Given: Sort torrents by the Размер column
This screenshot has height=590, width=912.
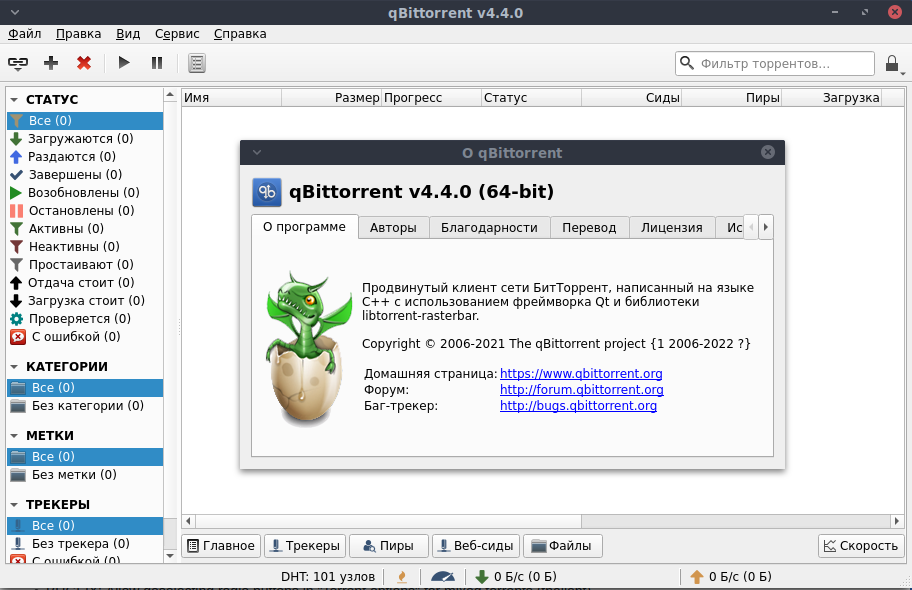Looking at the screenshot, I should coord(332,98).
